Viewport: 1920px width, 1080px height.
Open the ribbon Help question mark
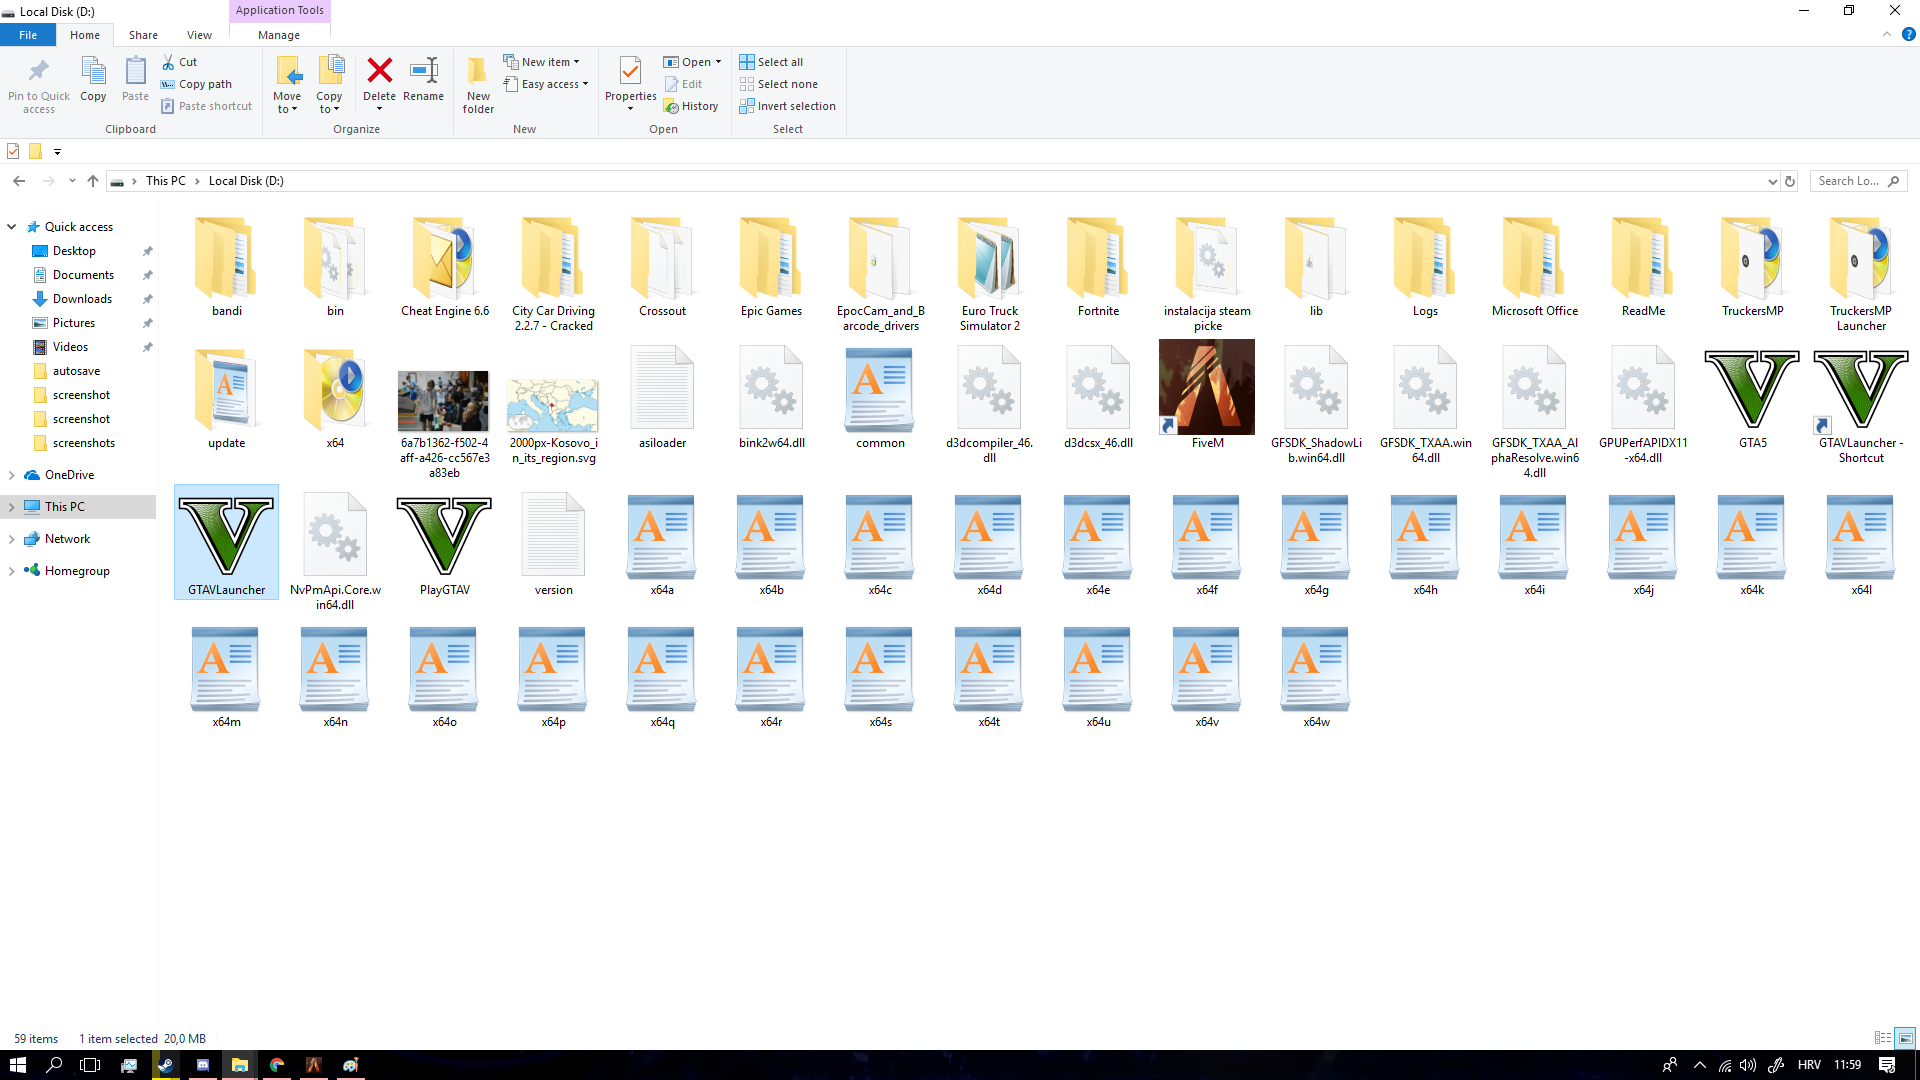(x=1908, y=35)
